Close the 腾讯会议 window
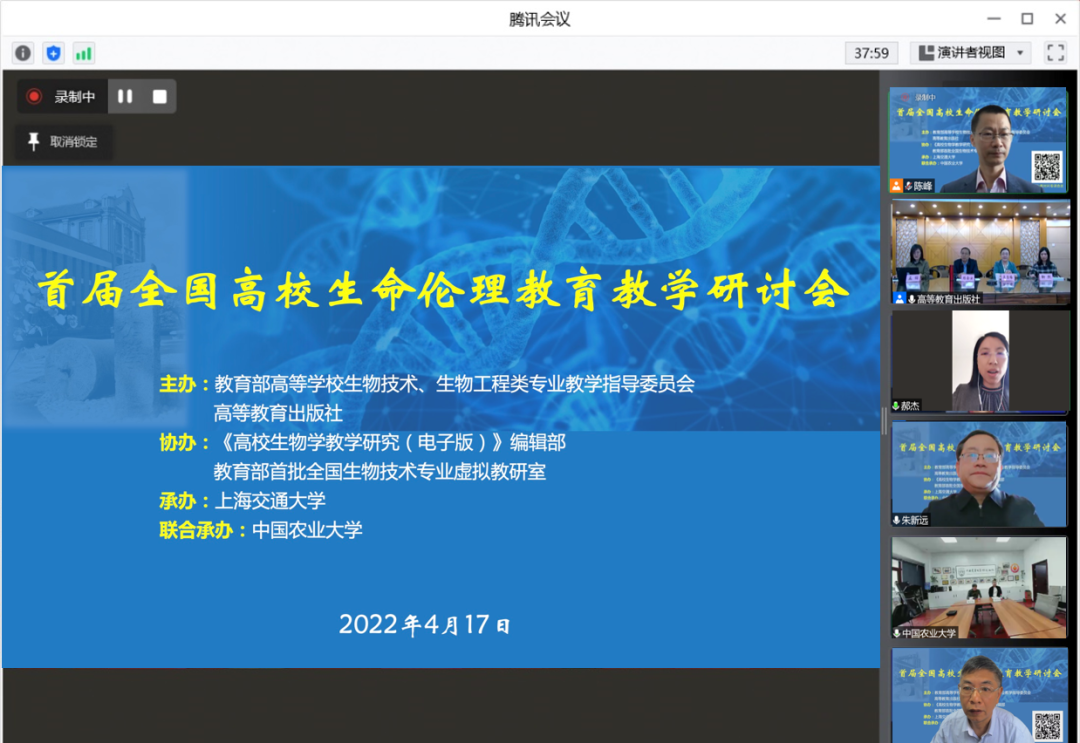This screenshot has width=1080, height=743. tap(1061, 19)
